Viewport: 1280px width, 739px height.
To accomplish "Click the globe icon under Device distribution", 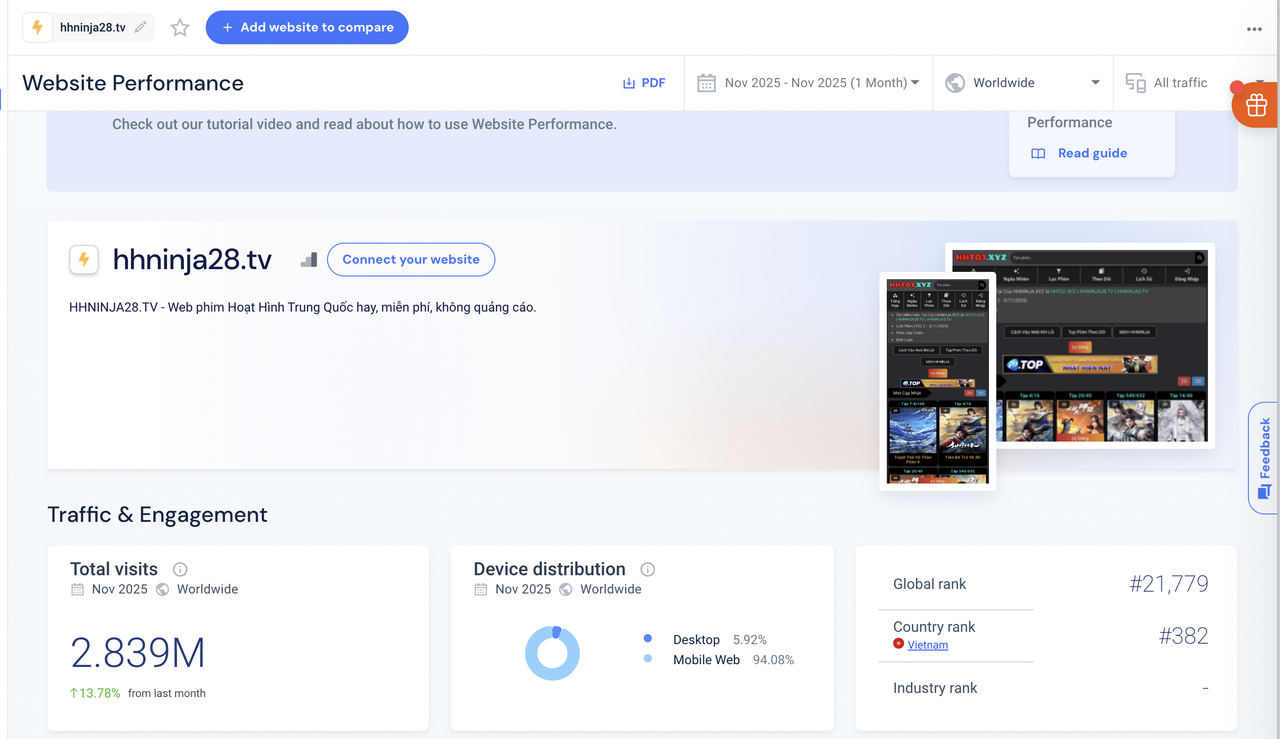I will click(x=566, y=590).
